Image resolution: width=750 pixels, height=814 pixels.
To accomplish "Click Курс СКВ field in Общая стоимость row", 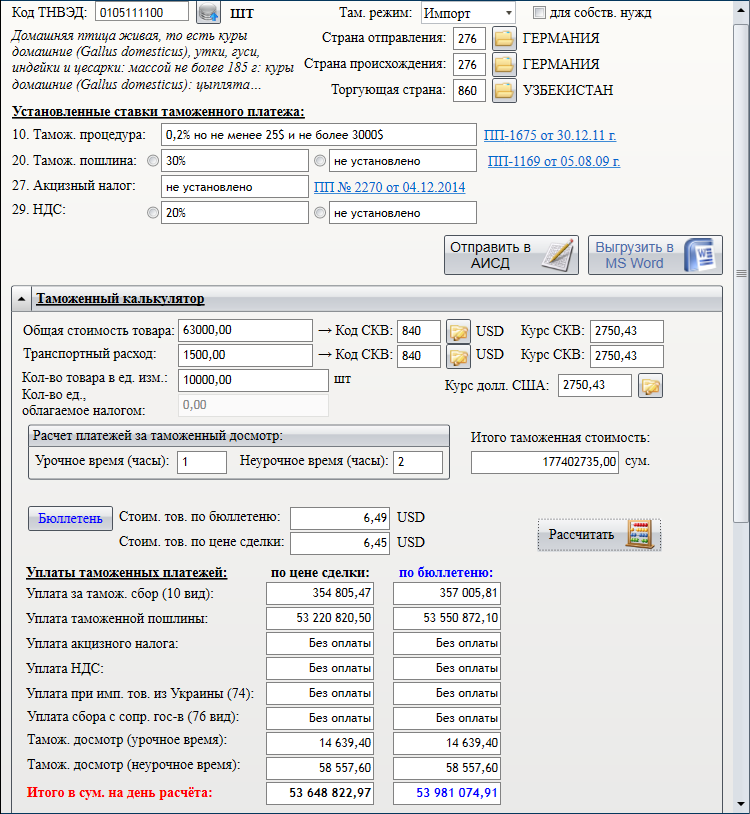I will [x=626, y=331].
